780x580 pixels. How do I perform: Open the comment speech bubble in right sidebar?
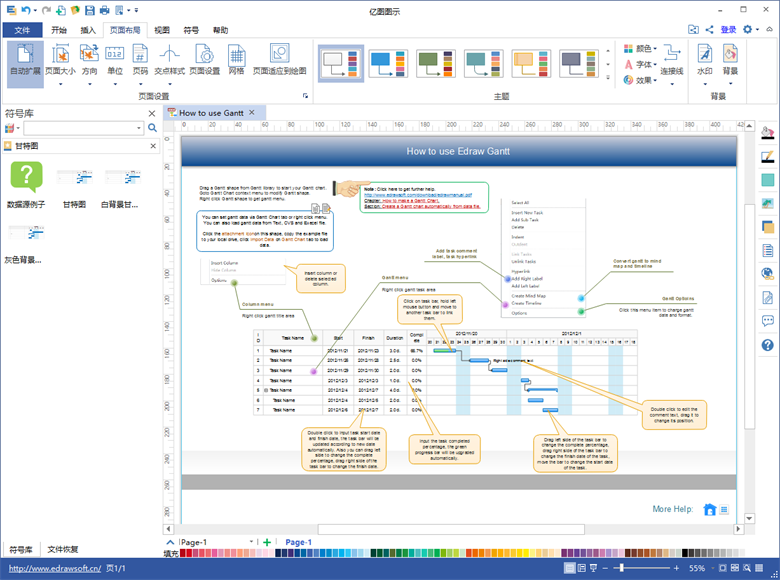coord(768,321)
